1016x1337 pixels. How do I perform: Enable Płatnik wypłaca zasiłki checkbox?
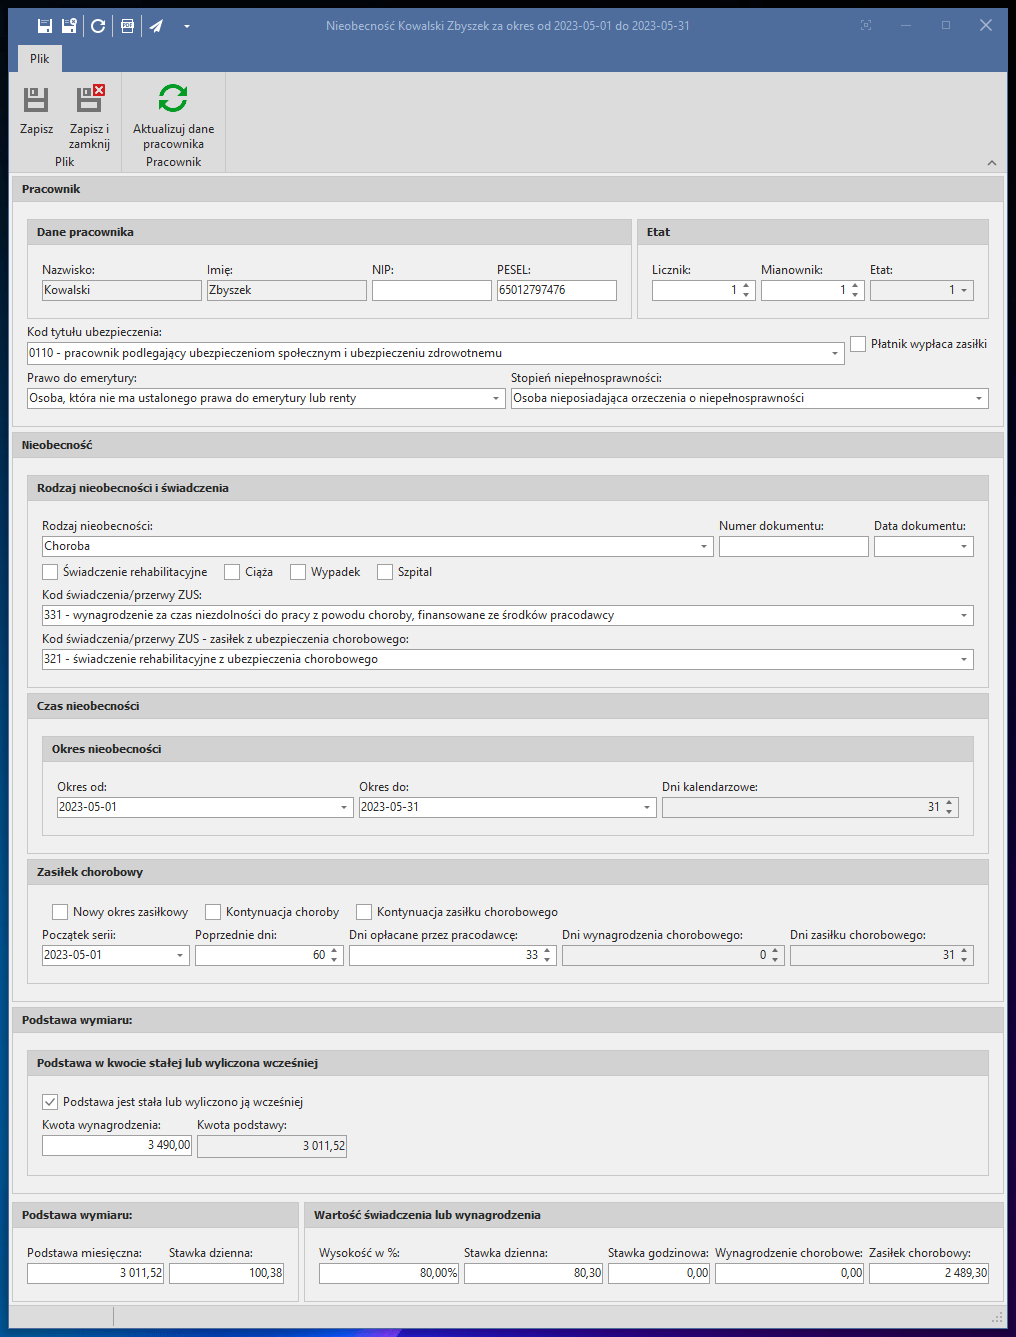pos(858,344)
